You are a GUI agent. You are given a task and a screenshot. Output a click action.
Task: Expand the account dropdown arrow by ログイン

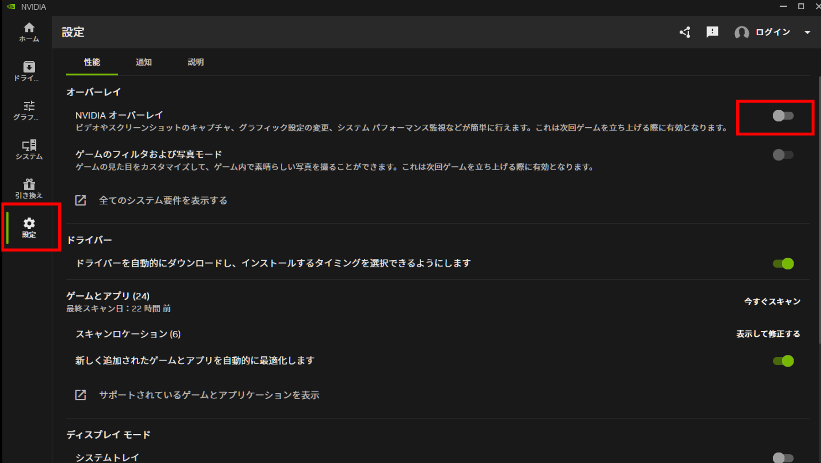(x=807, y=33)
